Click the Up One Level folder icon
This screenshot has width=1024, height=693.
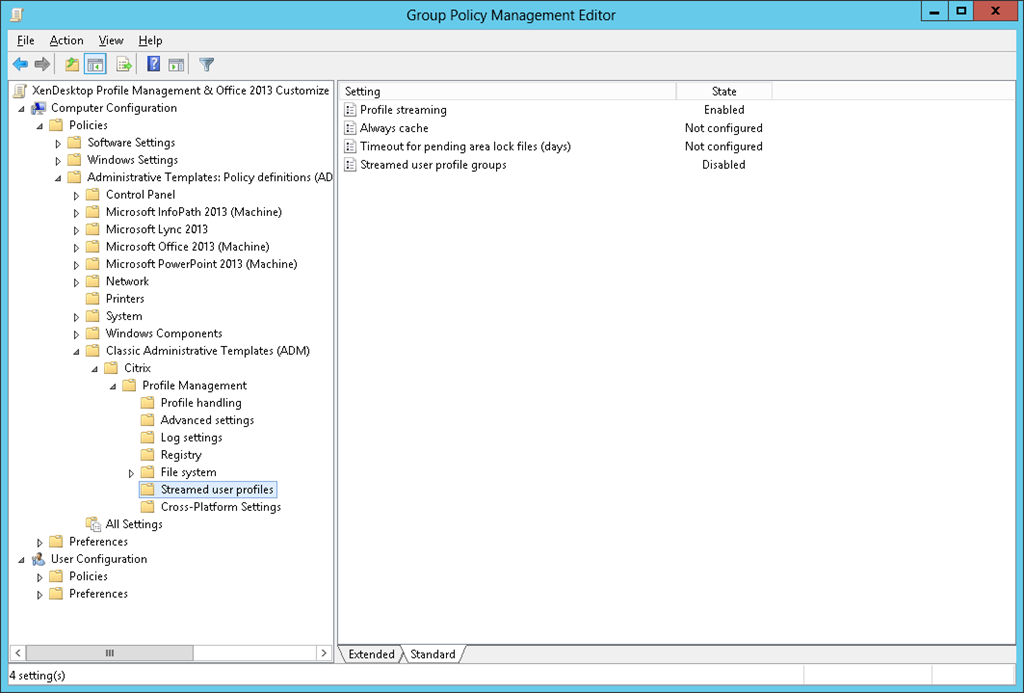coord(71,65)
